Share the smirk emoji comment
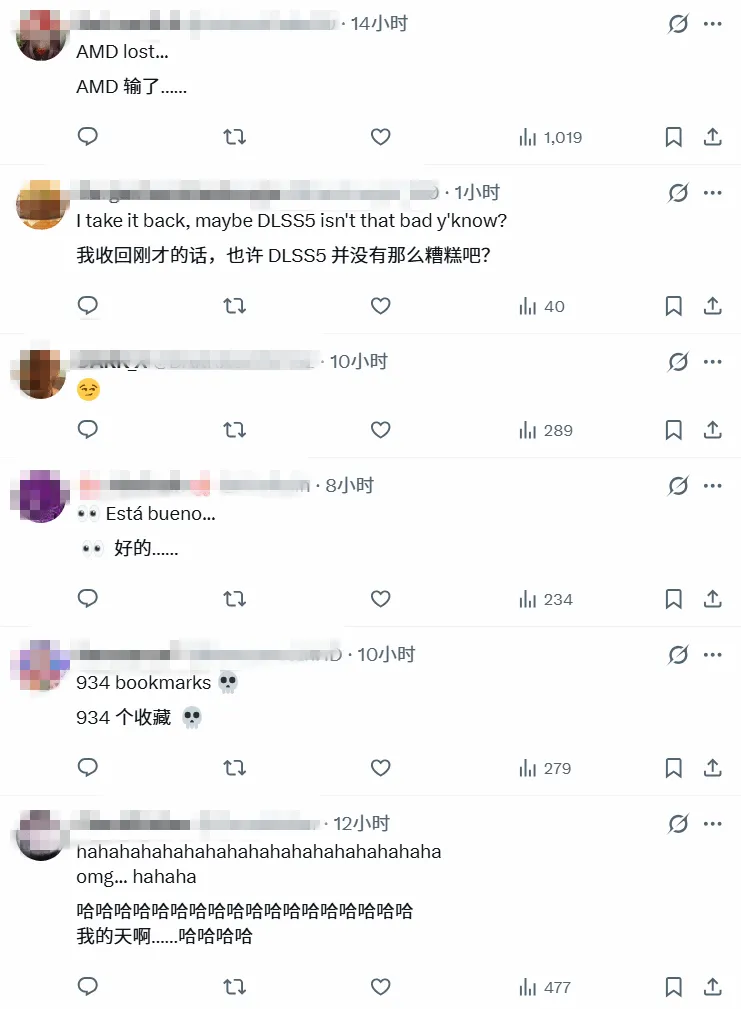This screenshot has height=1009, width=741. [x=712, y=429]
